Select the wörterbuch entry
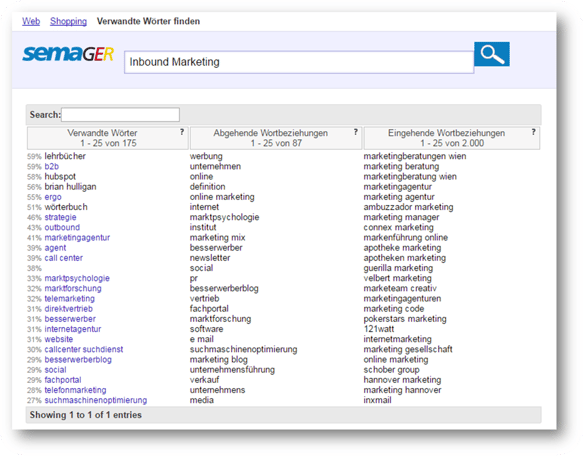583x456 pixels. tap(66, 207)
